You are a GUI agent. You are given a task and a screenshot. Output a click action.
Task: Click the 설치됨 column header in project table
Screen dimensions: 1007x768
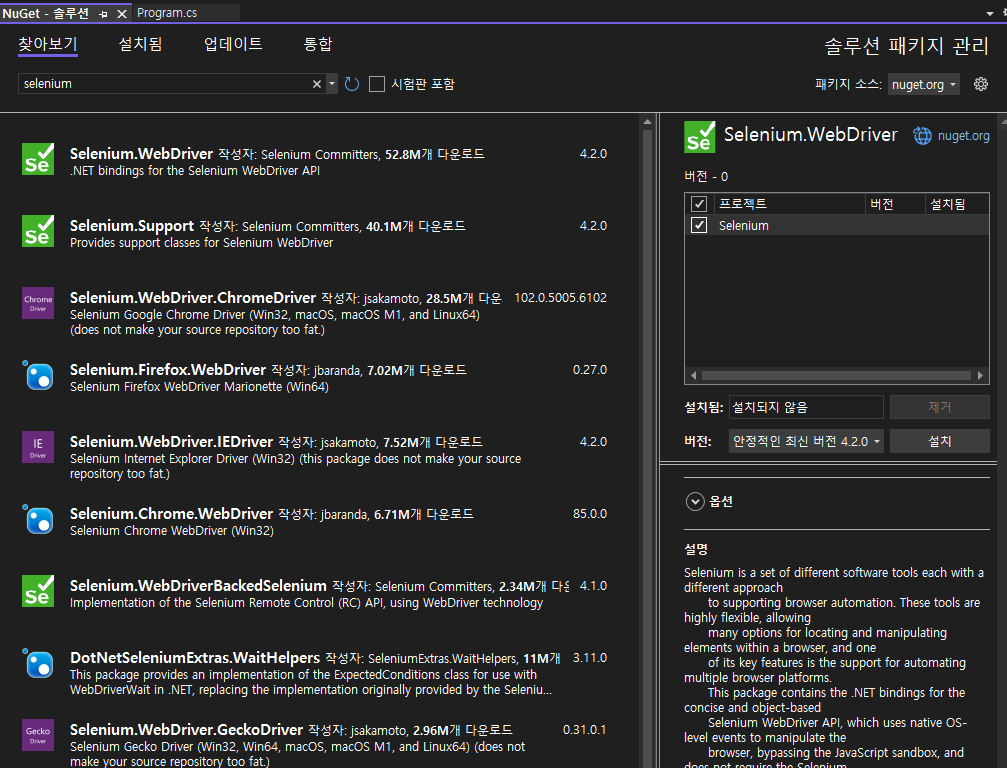(957, 204)
